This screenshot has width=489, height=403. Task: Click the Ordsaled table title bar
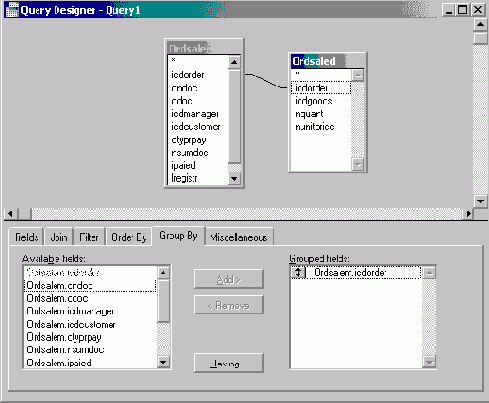[328, 61]
